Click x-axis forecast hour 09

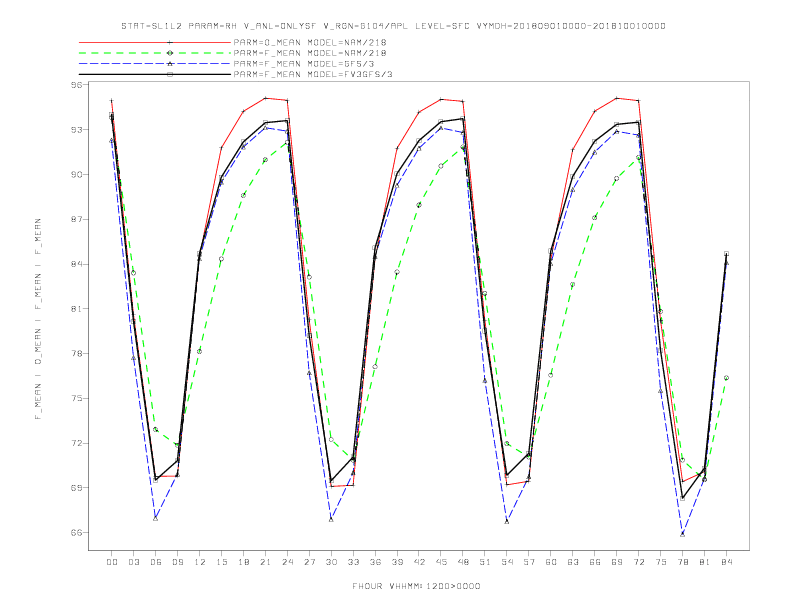pyautogui.click(x=177, y=562)
